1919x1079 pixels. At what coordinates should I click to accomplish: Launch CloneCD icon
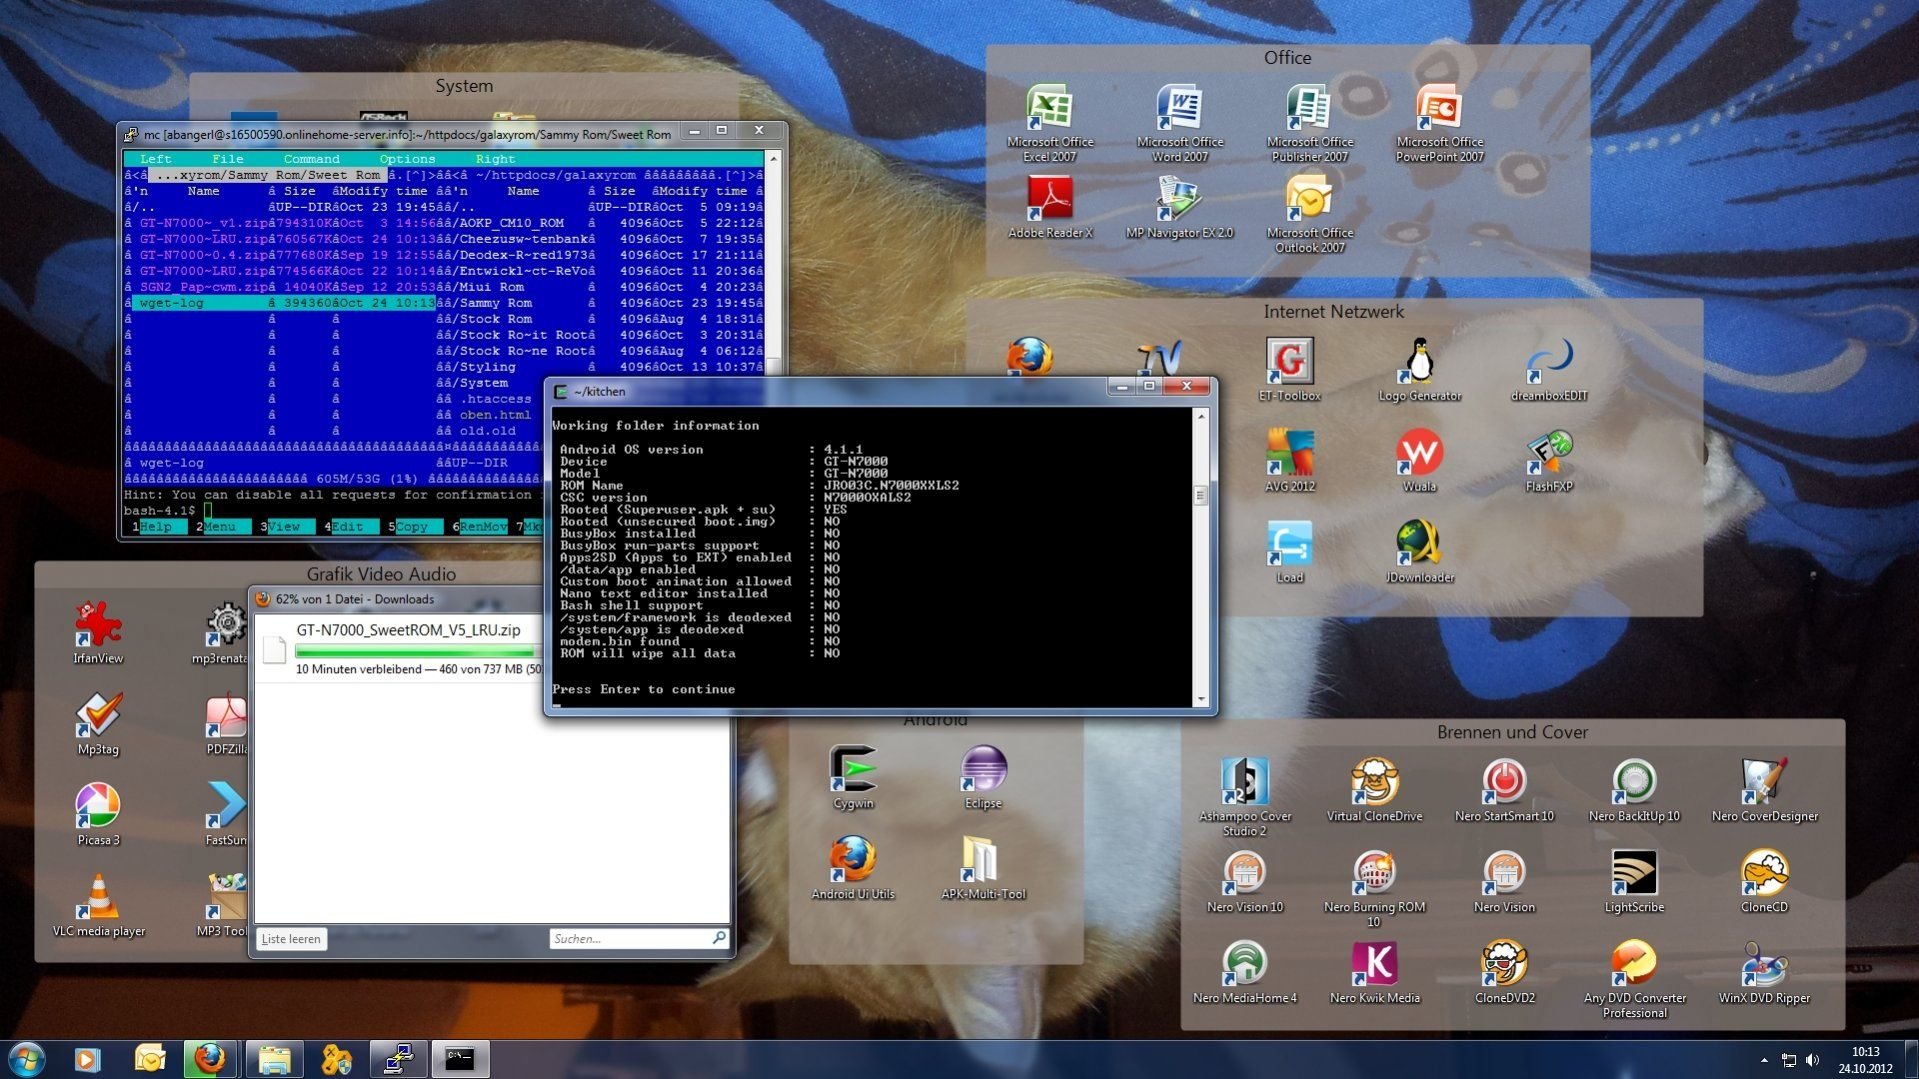[1764, 881]
